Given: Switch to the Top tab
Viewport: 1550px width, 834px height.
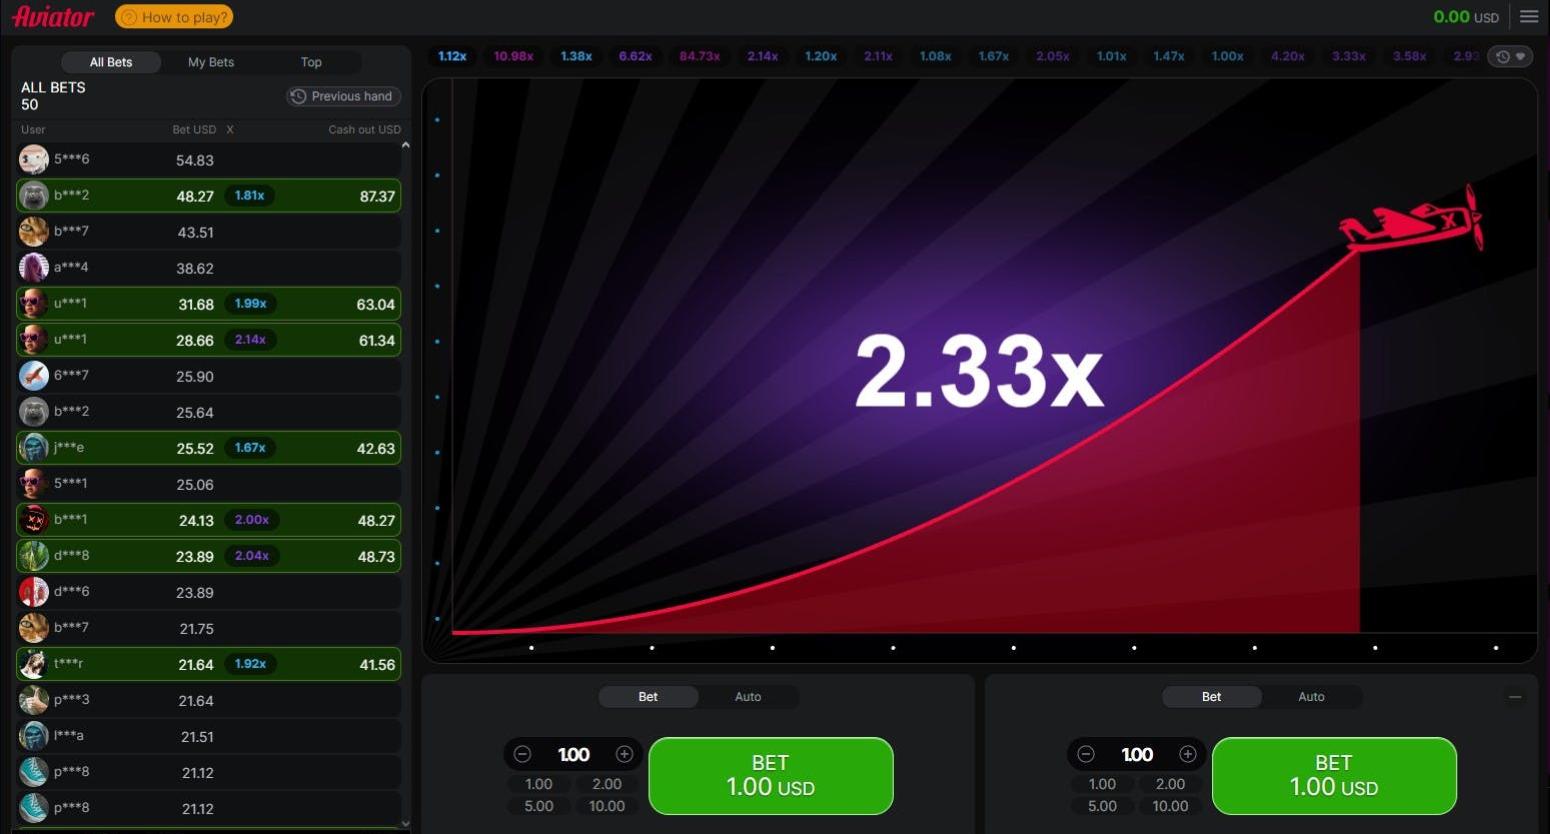Looking at the screenshot, I should (311, 62).
